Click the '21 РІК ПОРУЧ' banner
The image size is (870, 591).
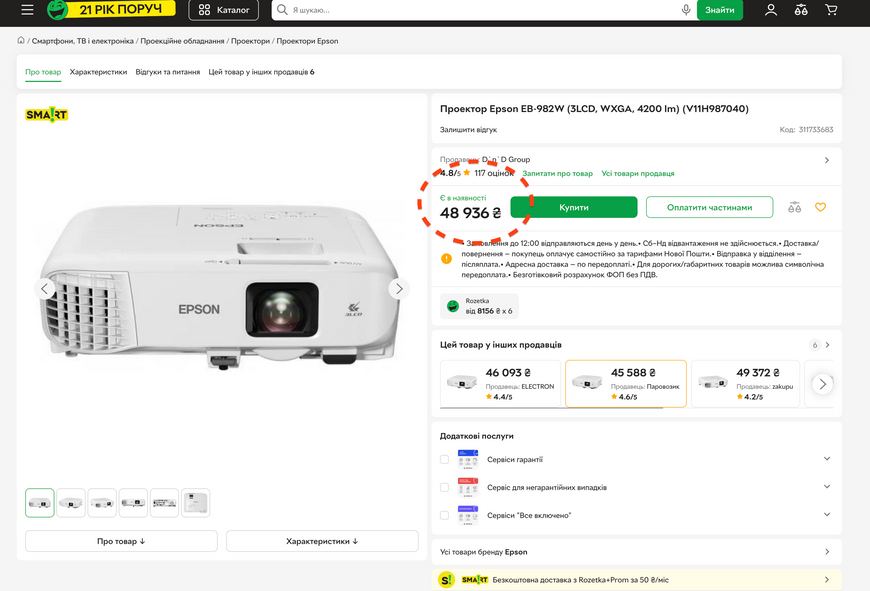click(121, 9)
